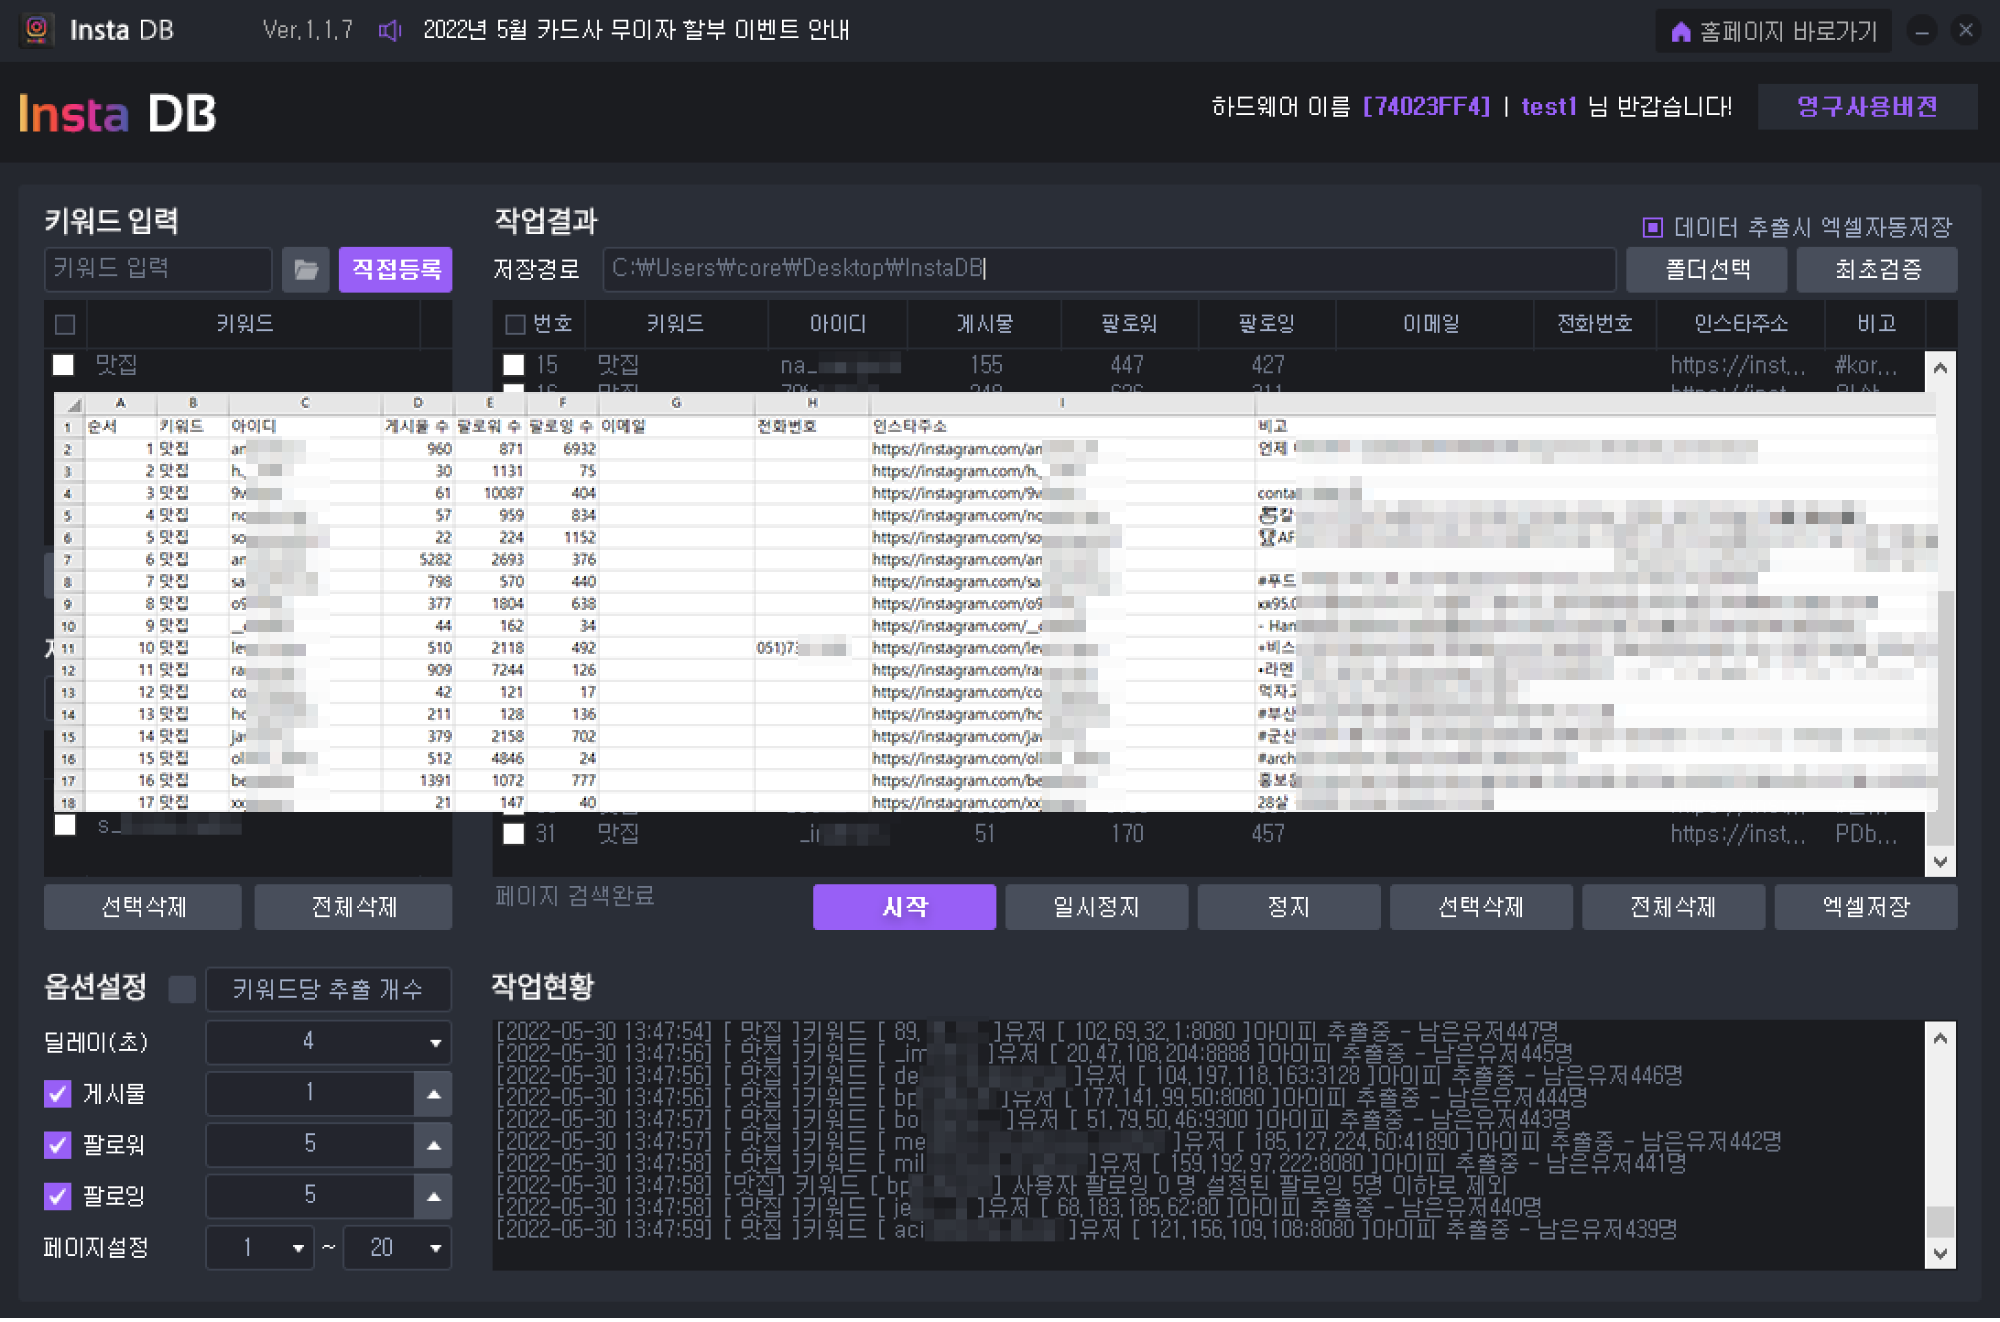Sort by 인스타주소 column header
This screenshot has width=2000, height=1322.
tap(1741, 324)
